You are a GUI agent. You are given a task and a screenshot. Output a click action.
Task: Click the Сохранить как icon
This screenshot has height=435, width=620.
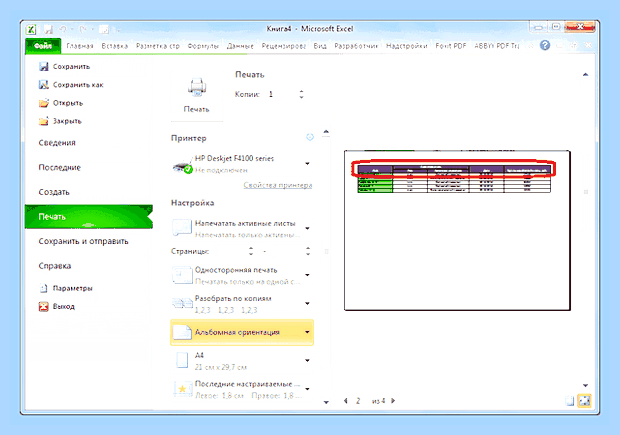tap(43, 85)
